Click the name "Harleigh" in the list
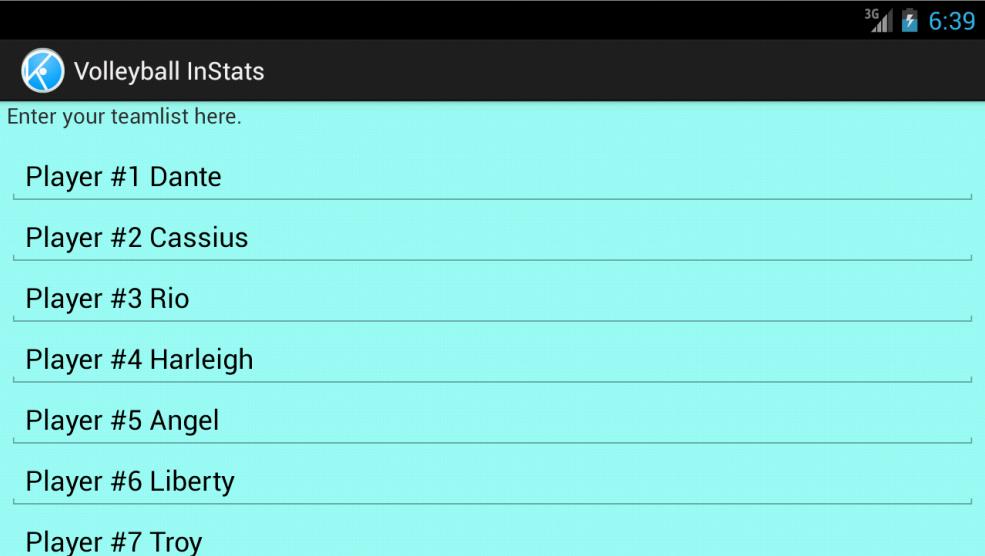 coord(201,360)
